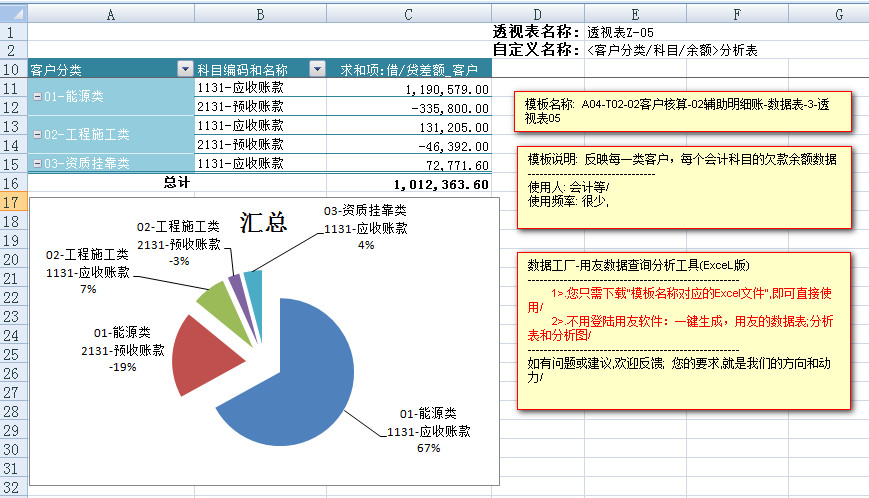Select the grand total cell 1,012,363.60
The width and height of the screenshot is (869, 498).
click(x=440, y=184)
